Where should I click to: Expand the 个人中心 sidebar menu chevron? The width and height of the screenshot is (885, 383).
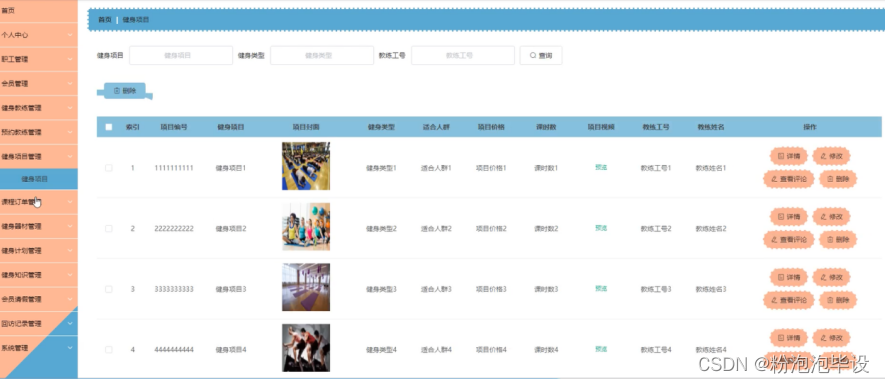(x=70, y=35)
